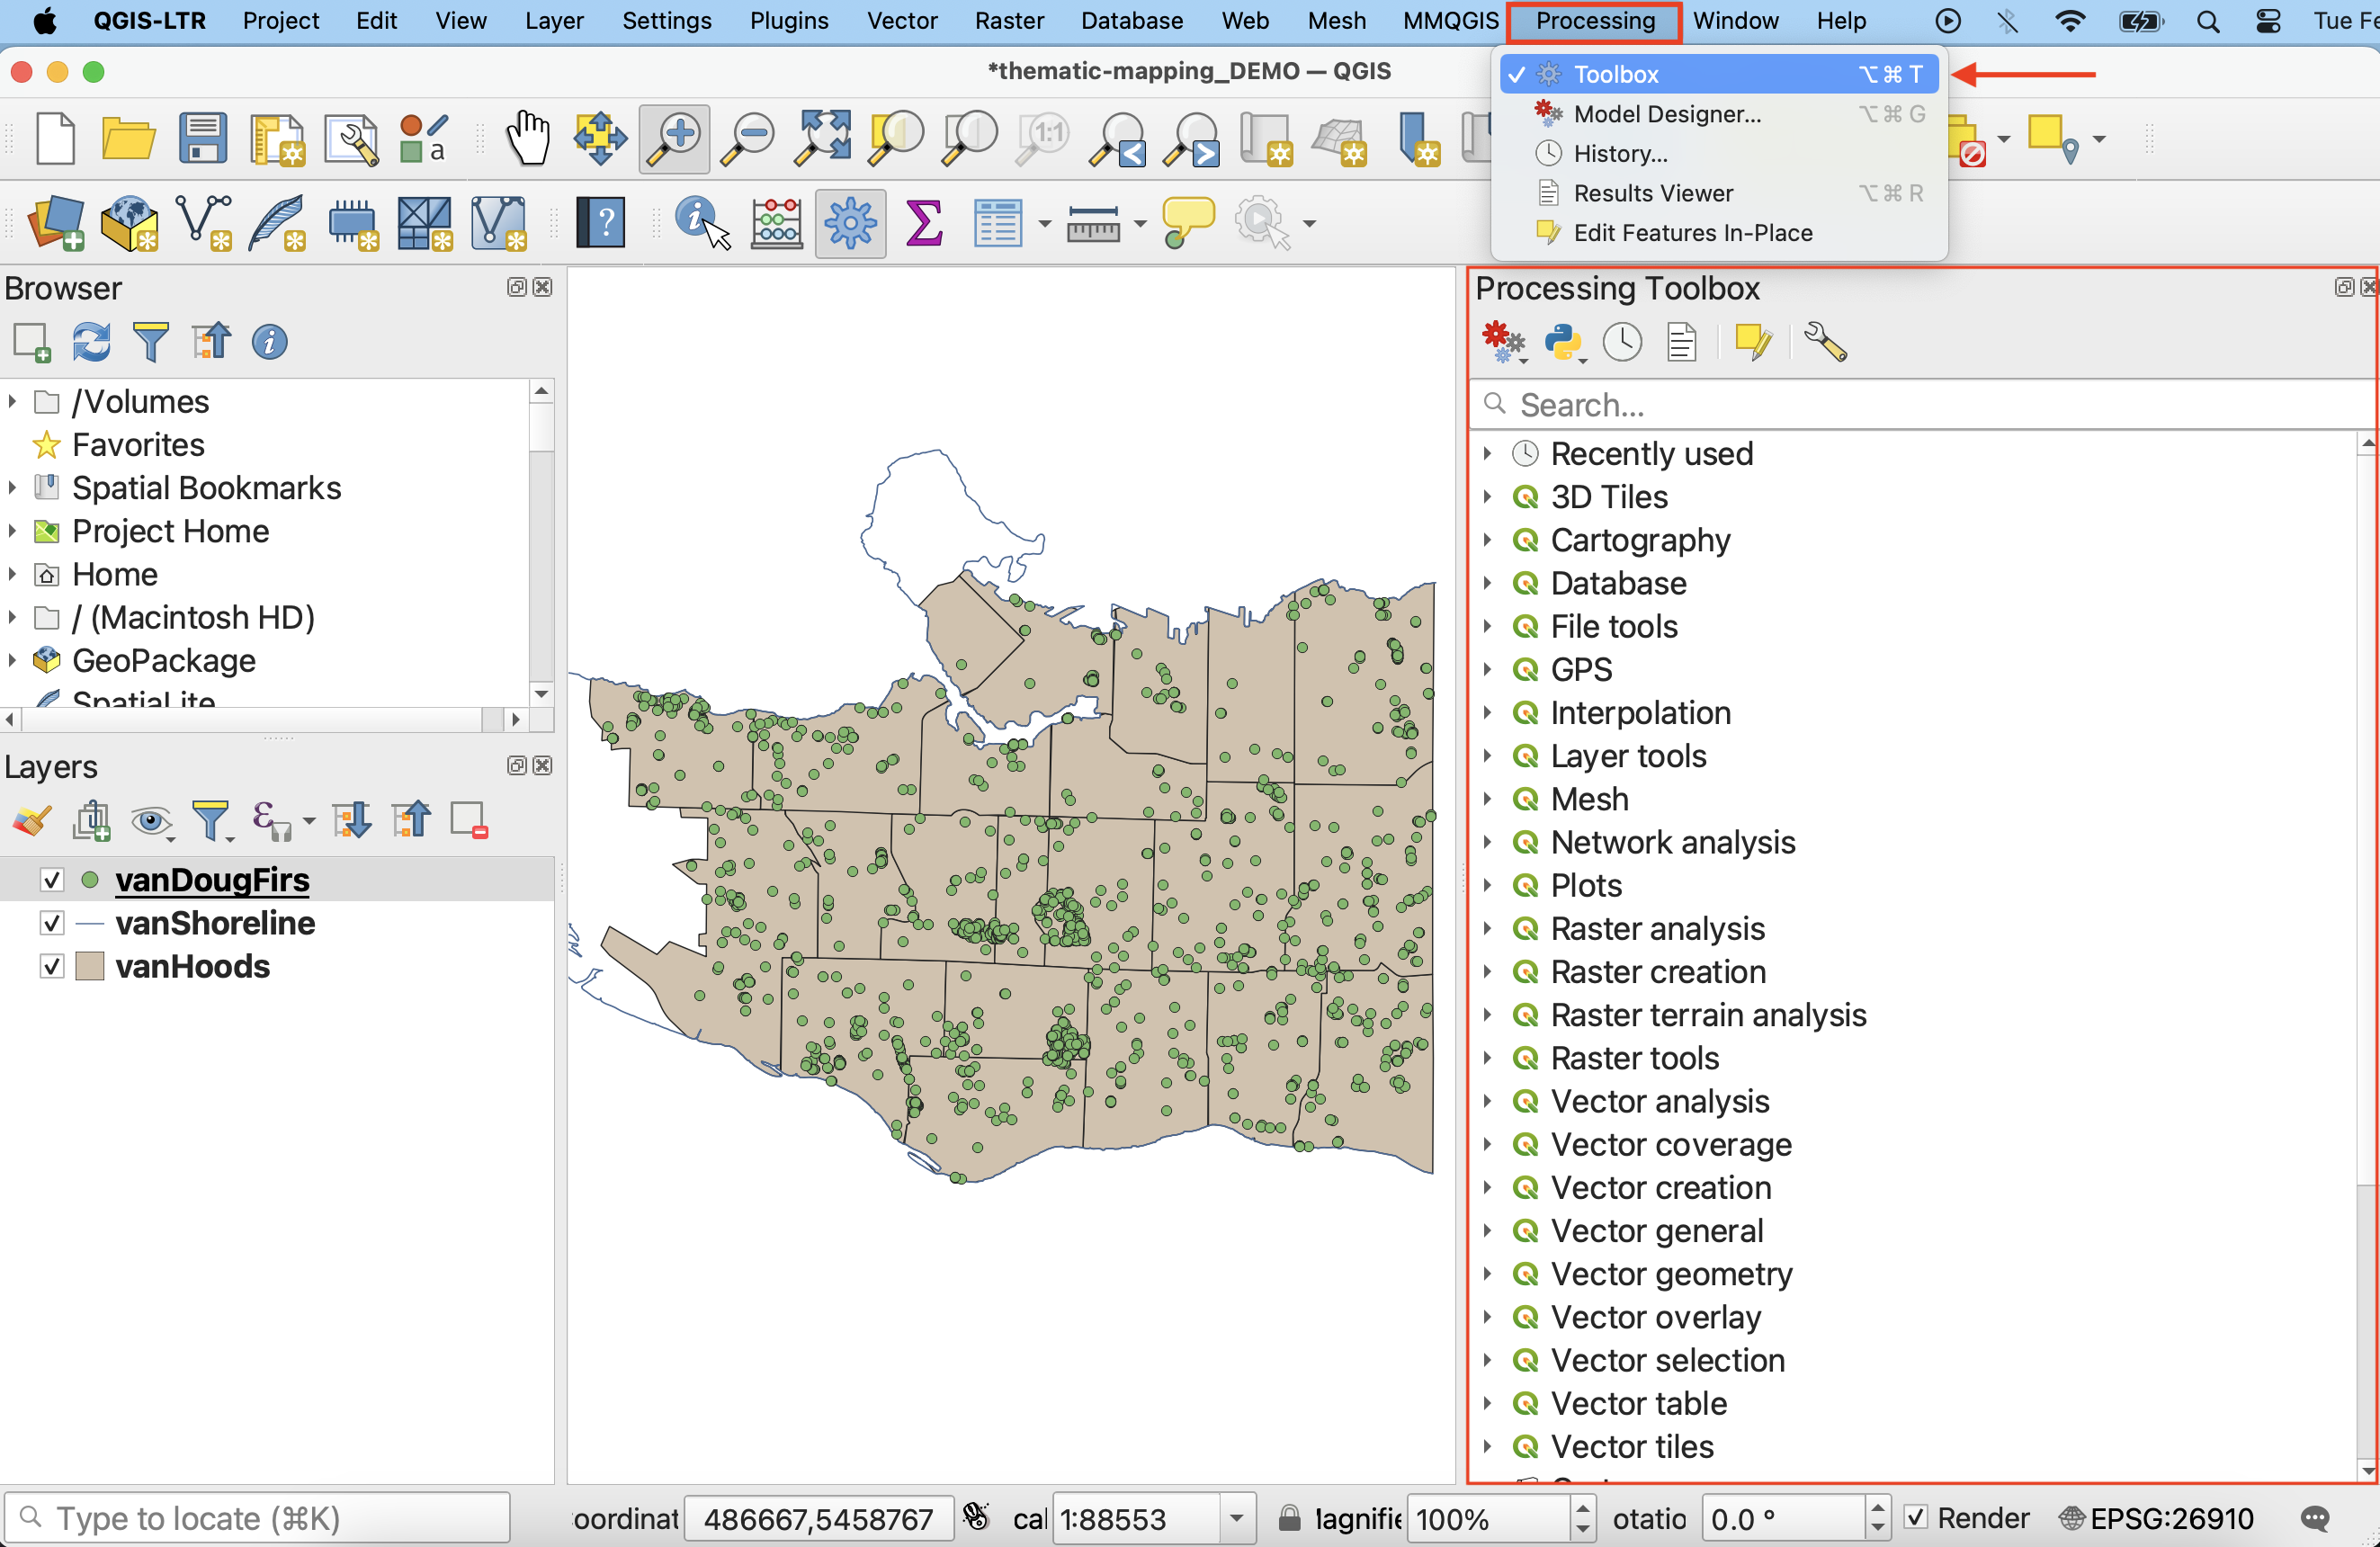The image size is (2380, 1547).
Task: Click the EPSG:26910 CRS button
Action: pyautogui.click(x=2156, y=1518)
